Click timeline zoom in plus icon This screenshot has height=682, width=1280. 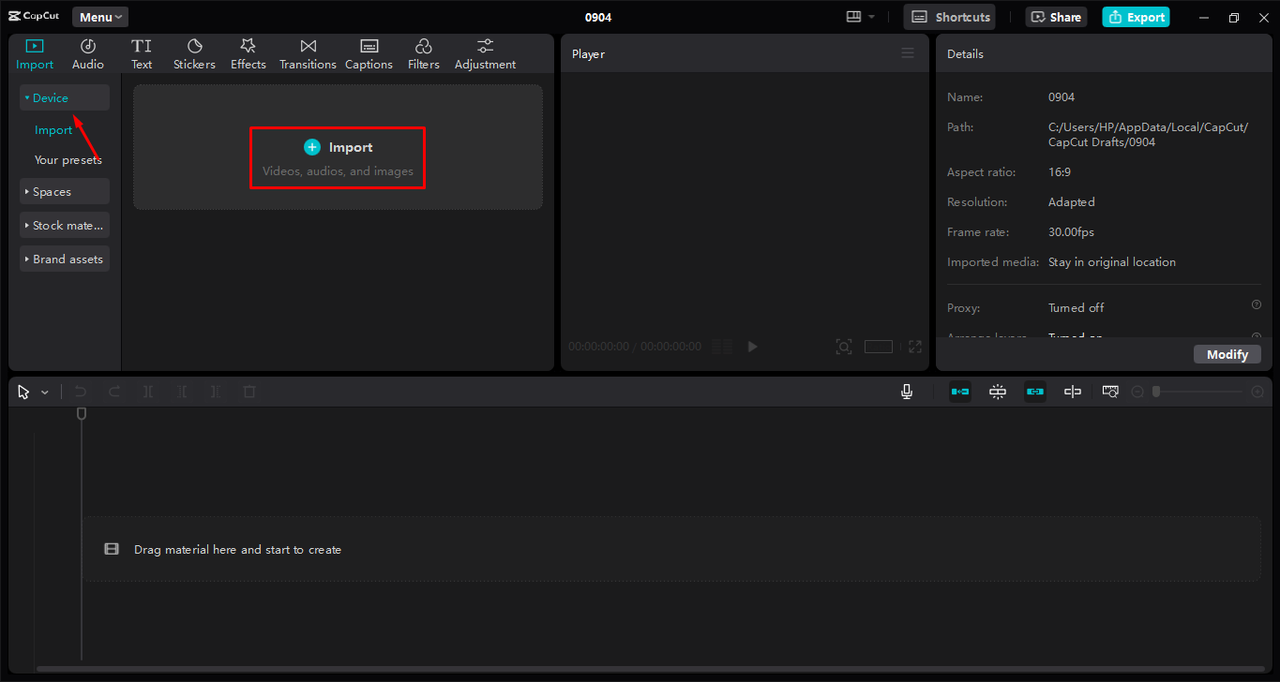point(1258,392)
